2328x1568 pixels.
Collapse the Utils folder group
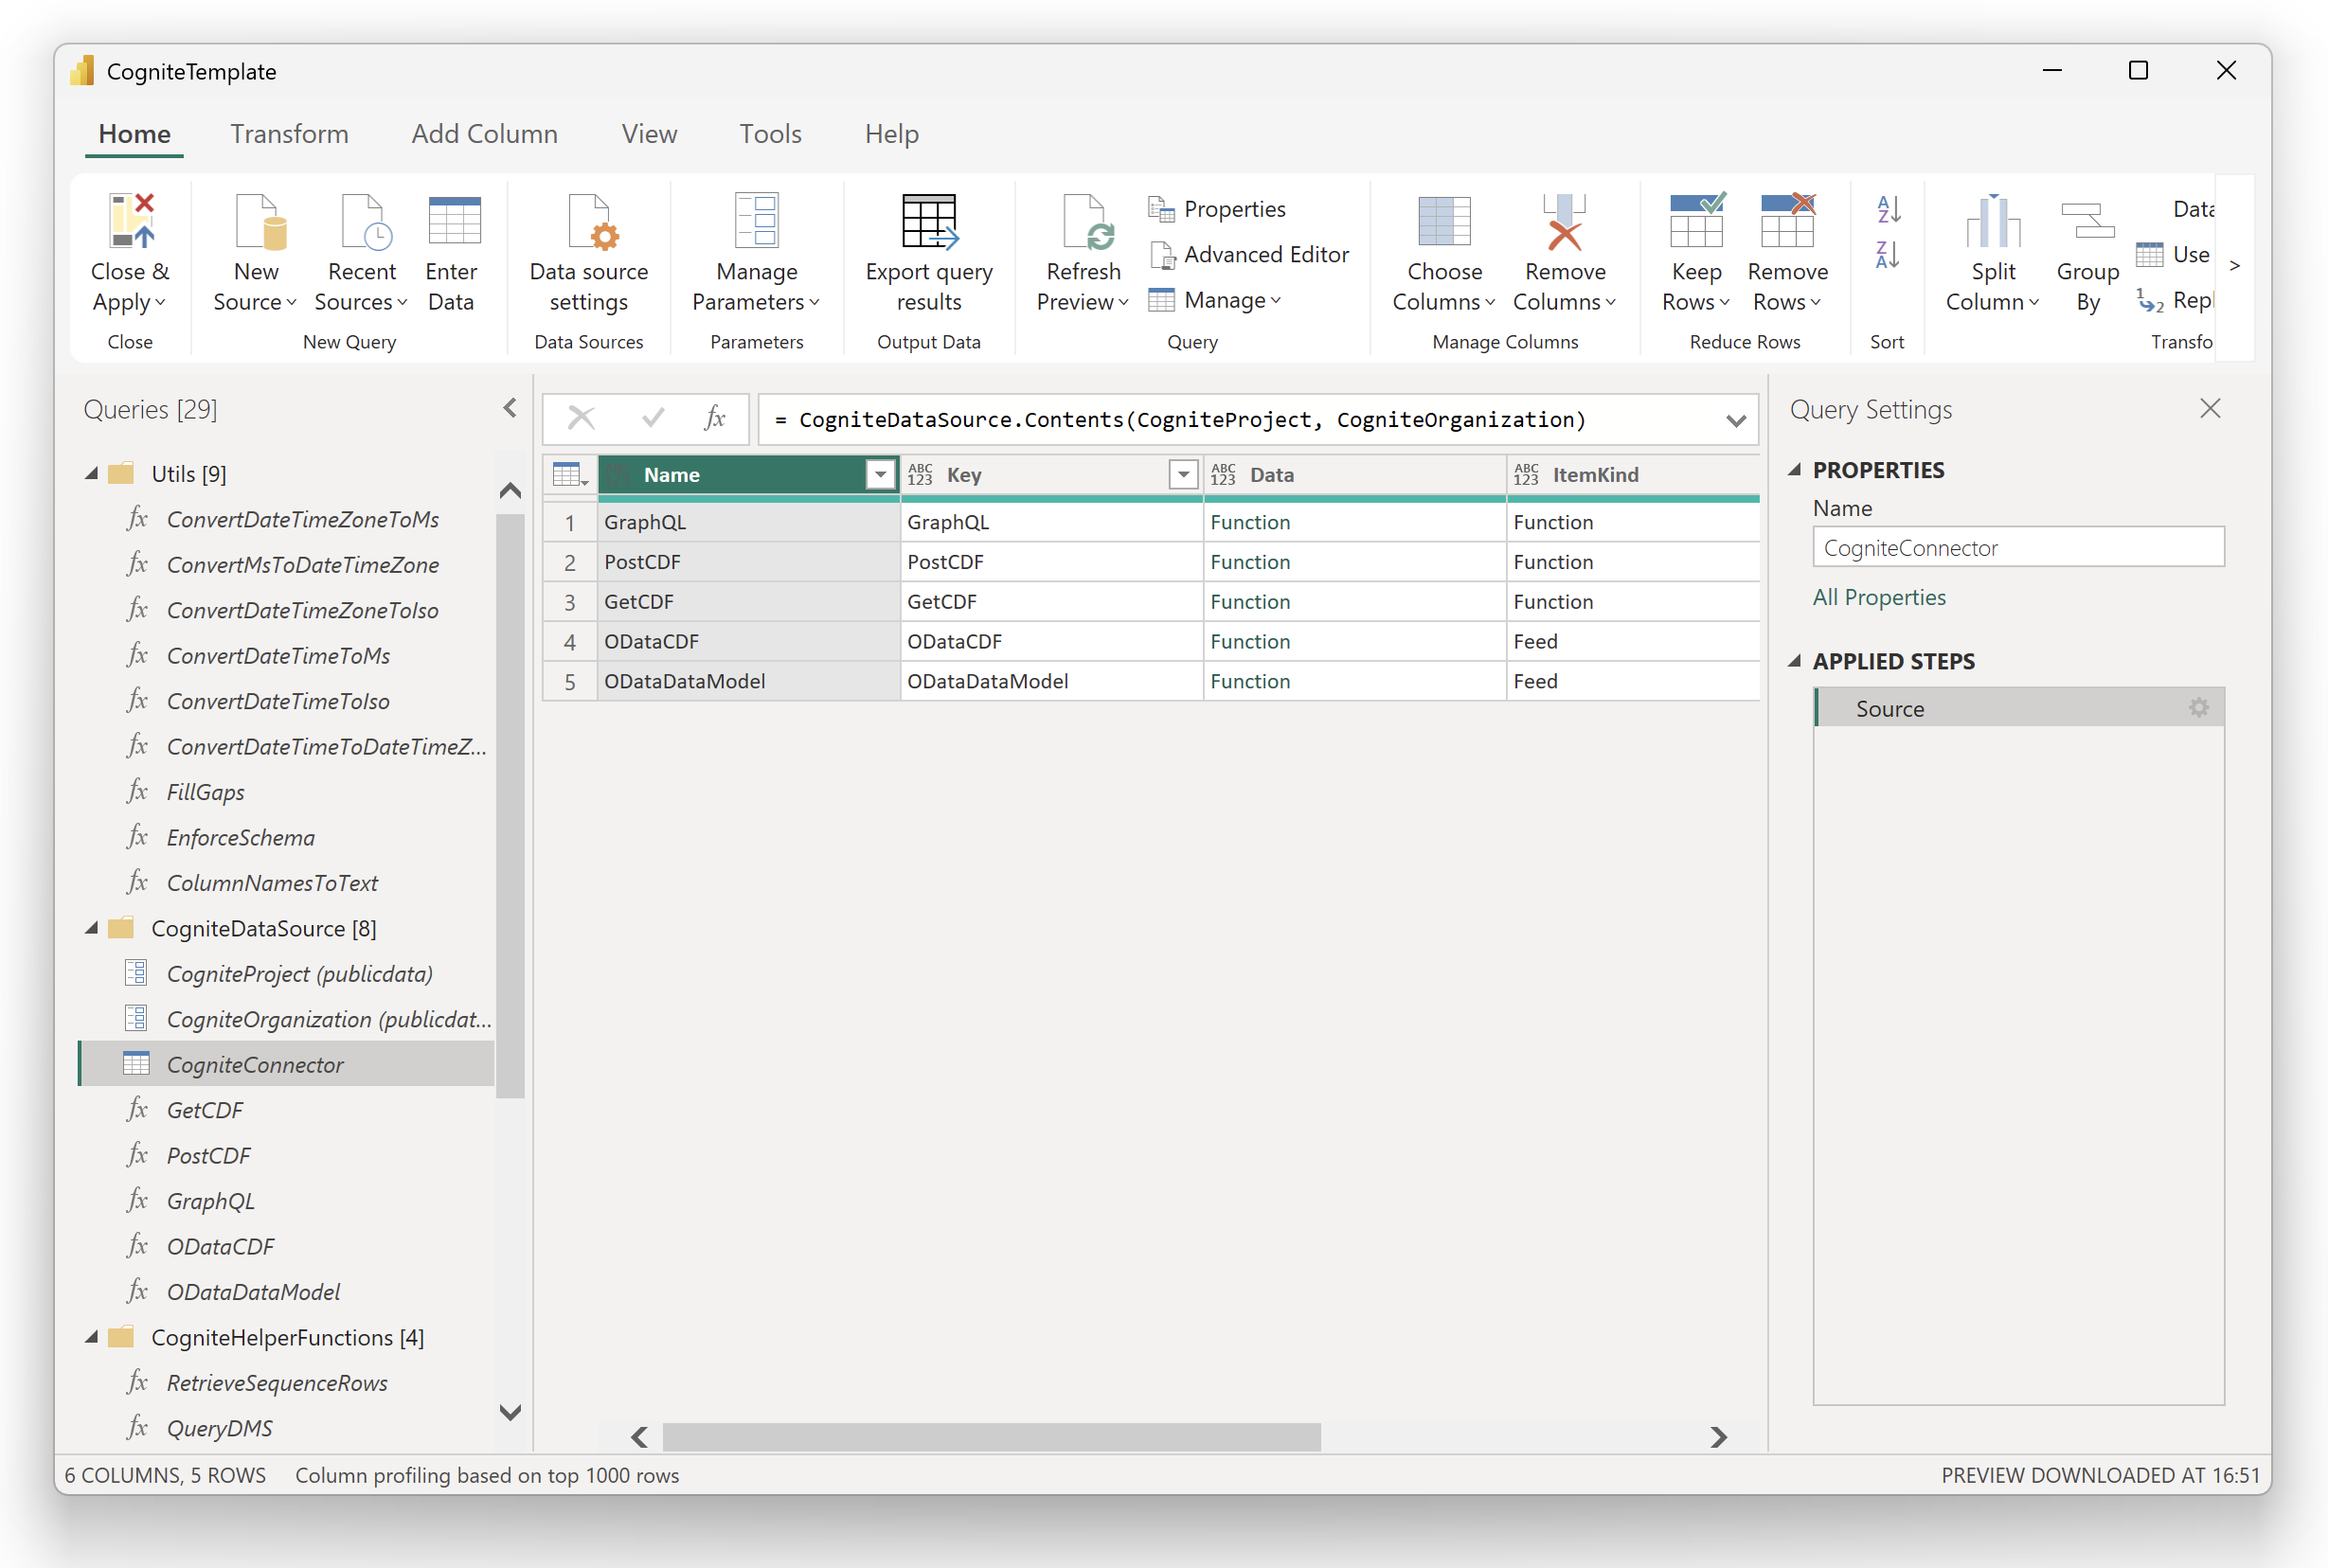tap(91, 474)
